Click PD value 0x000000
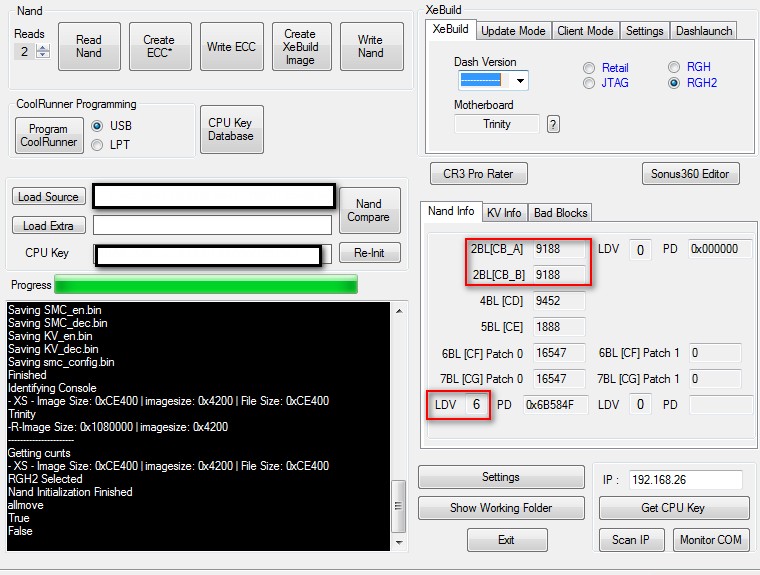Screen dimensions: 760x575 pyautogui.click(x=719, y=249)
